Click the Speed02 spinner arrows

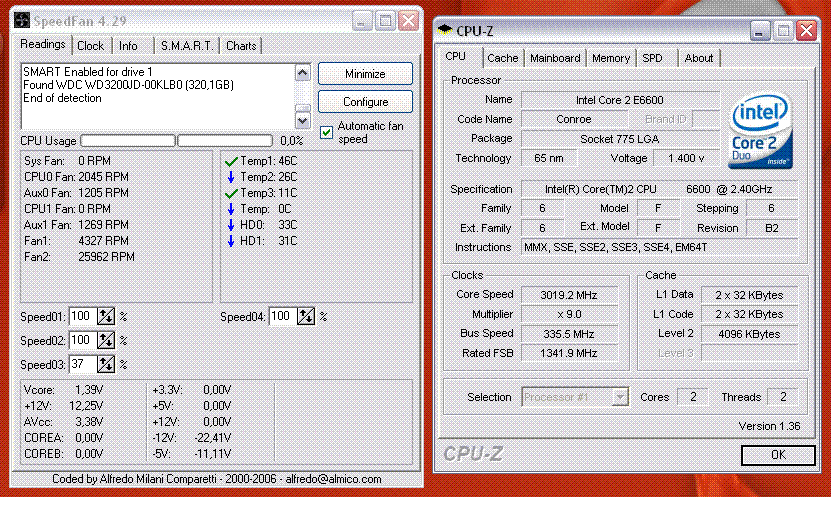click(106, 340)
